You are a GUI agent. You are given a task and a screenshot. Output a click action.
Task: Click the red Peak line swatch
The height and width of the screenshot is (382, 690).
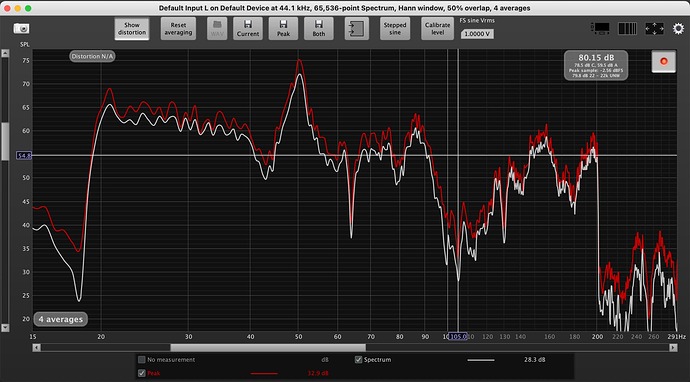tap(264, 374)
